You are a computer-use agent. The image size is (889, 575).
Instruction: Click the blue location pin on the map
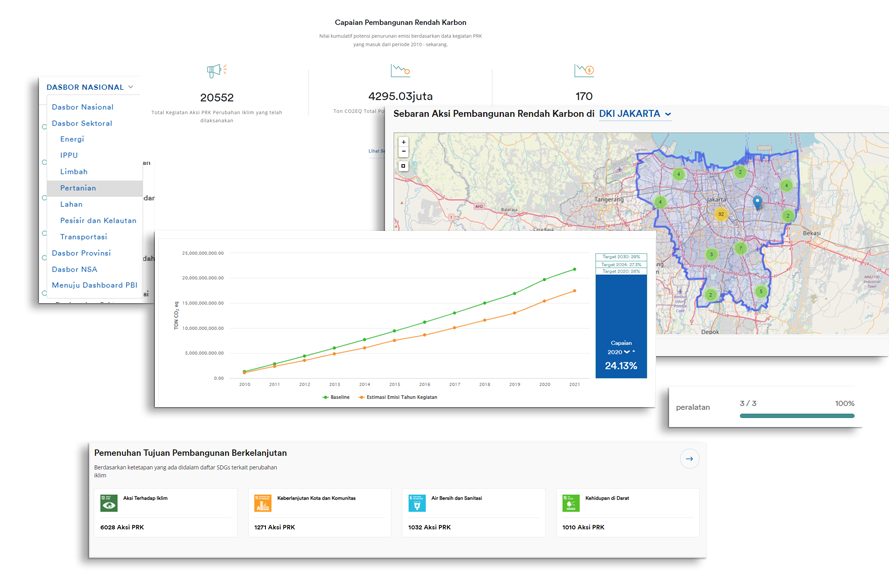757,203
